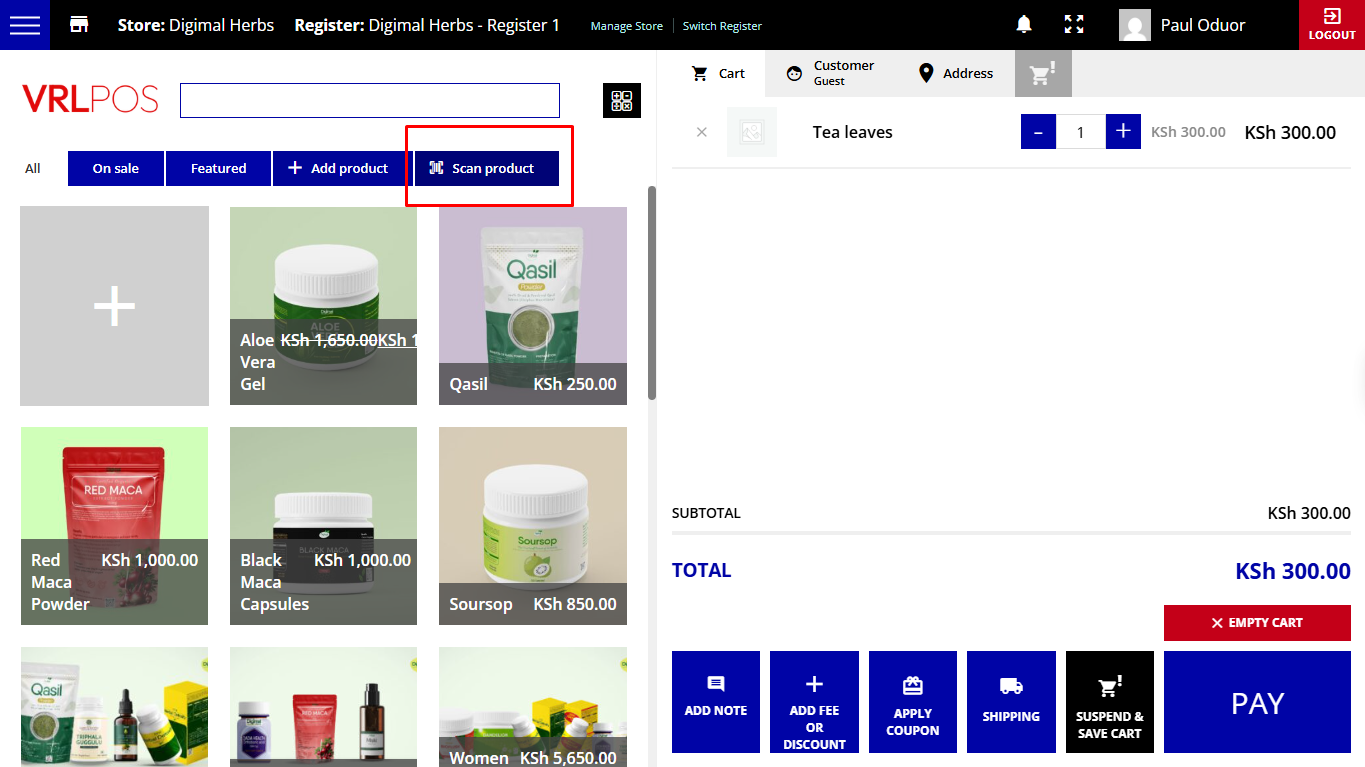This screenshot has height=767, width=1365.
Task: Open the hamburger main menu
Action: point(24,25)
